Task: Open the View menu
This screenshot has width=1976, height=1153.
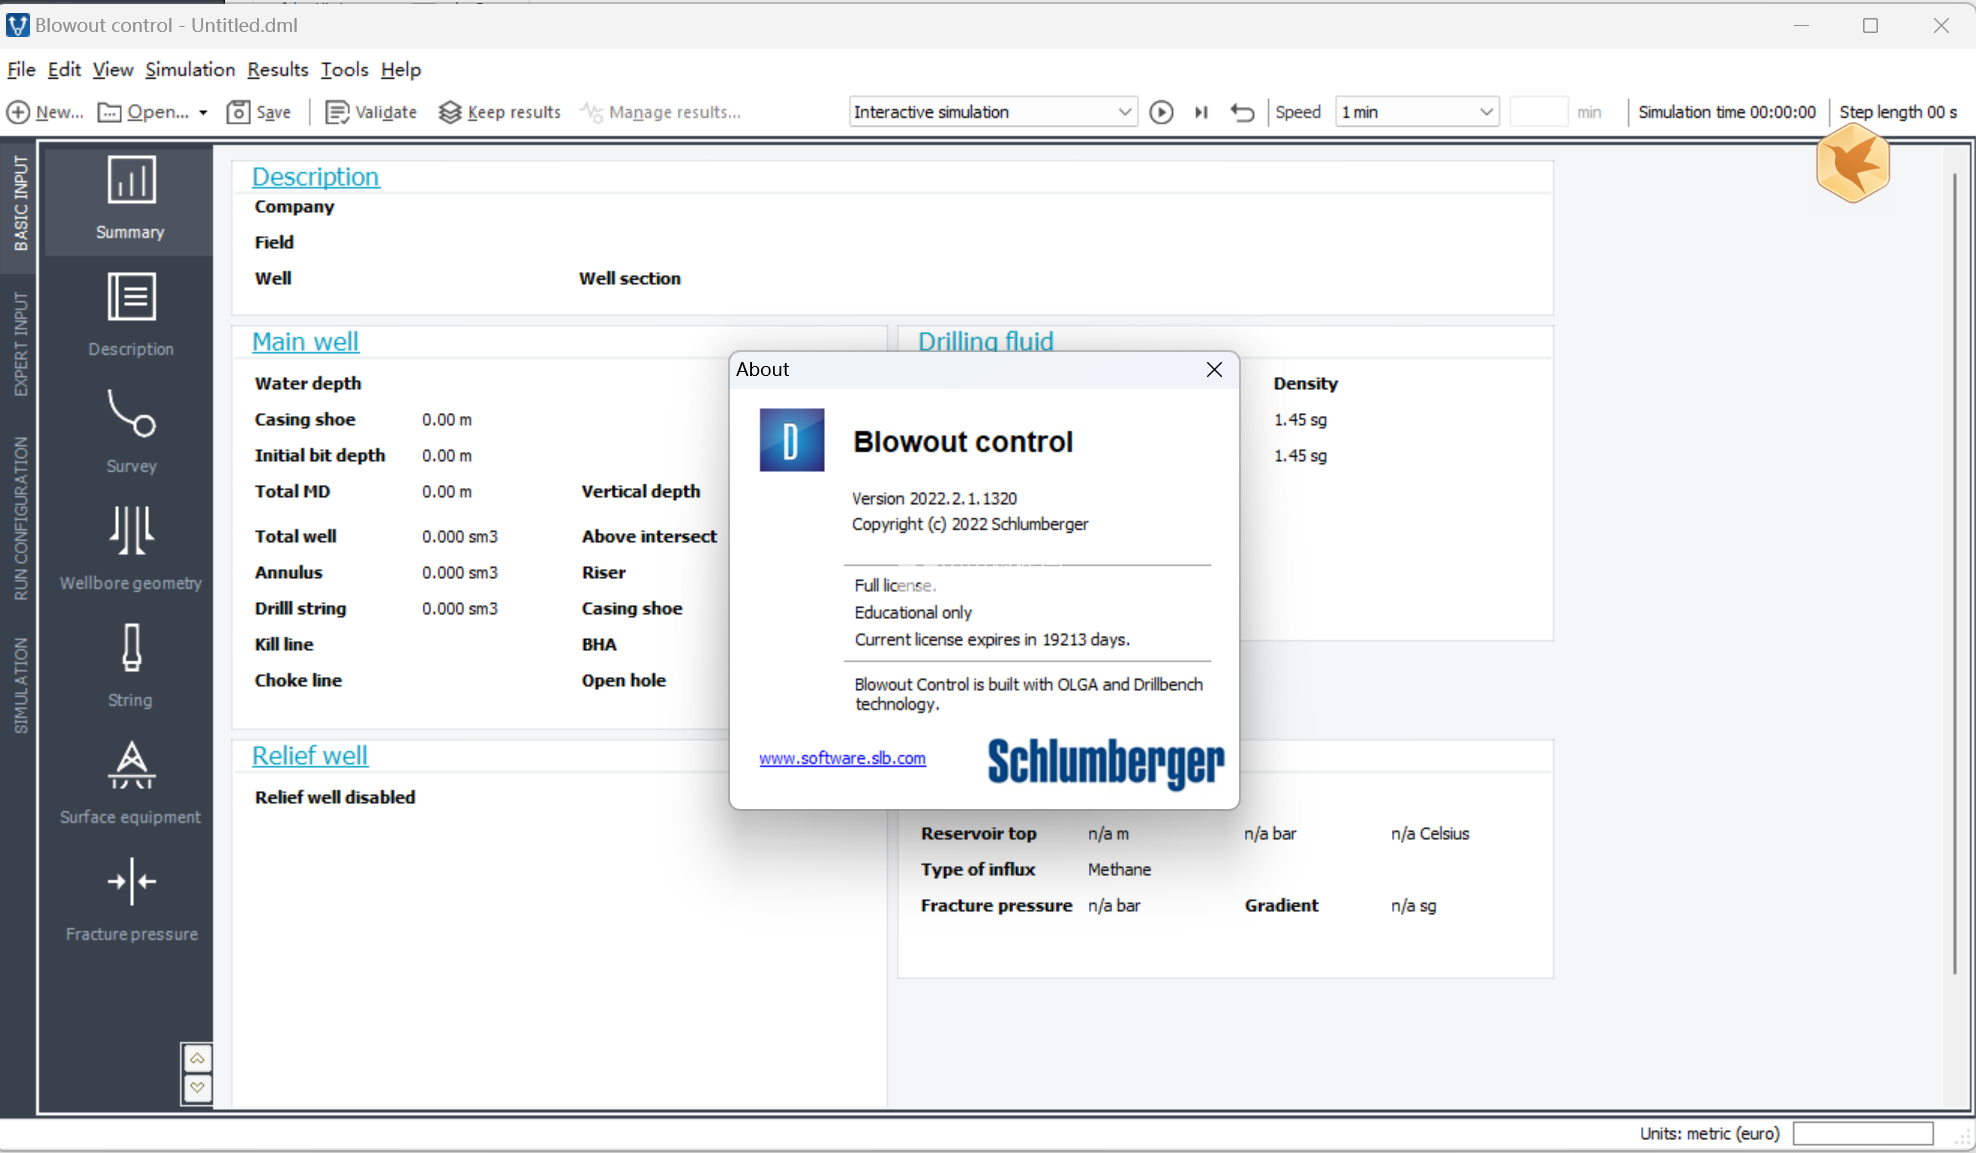Action: click(113, 69)
